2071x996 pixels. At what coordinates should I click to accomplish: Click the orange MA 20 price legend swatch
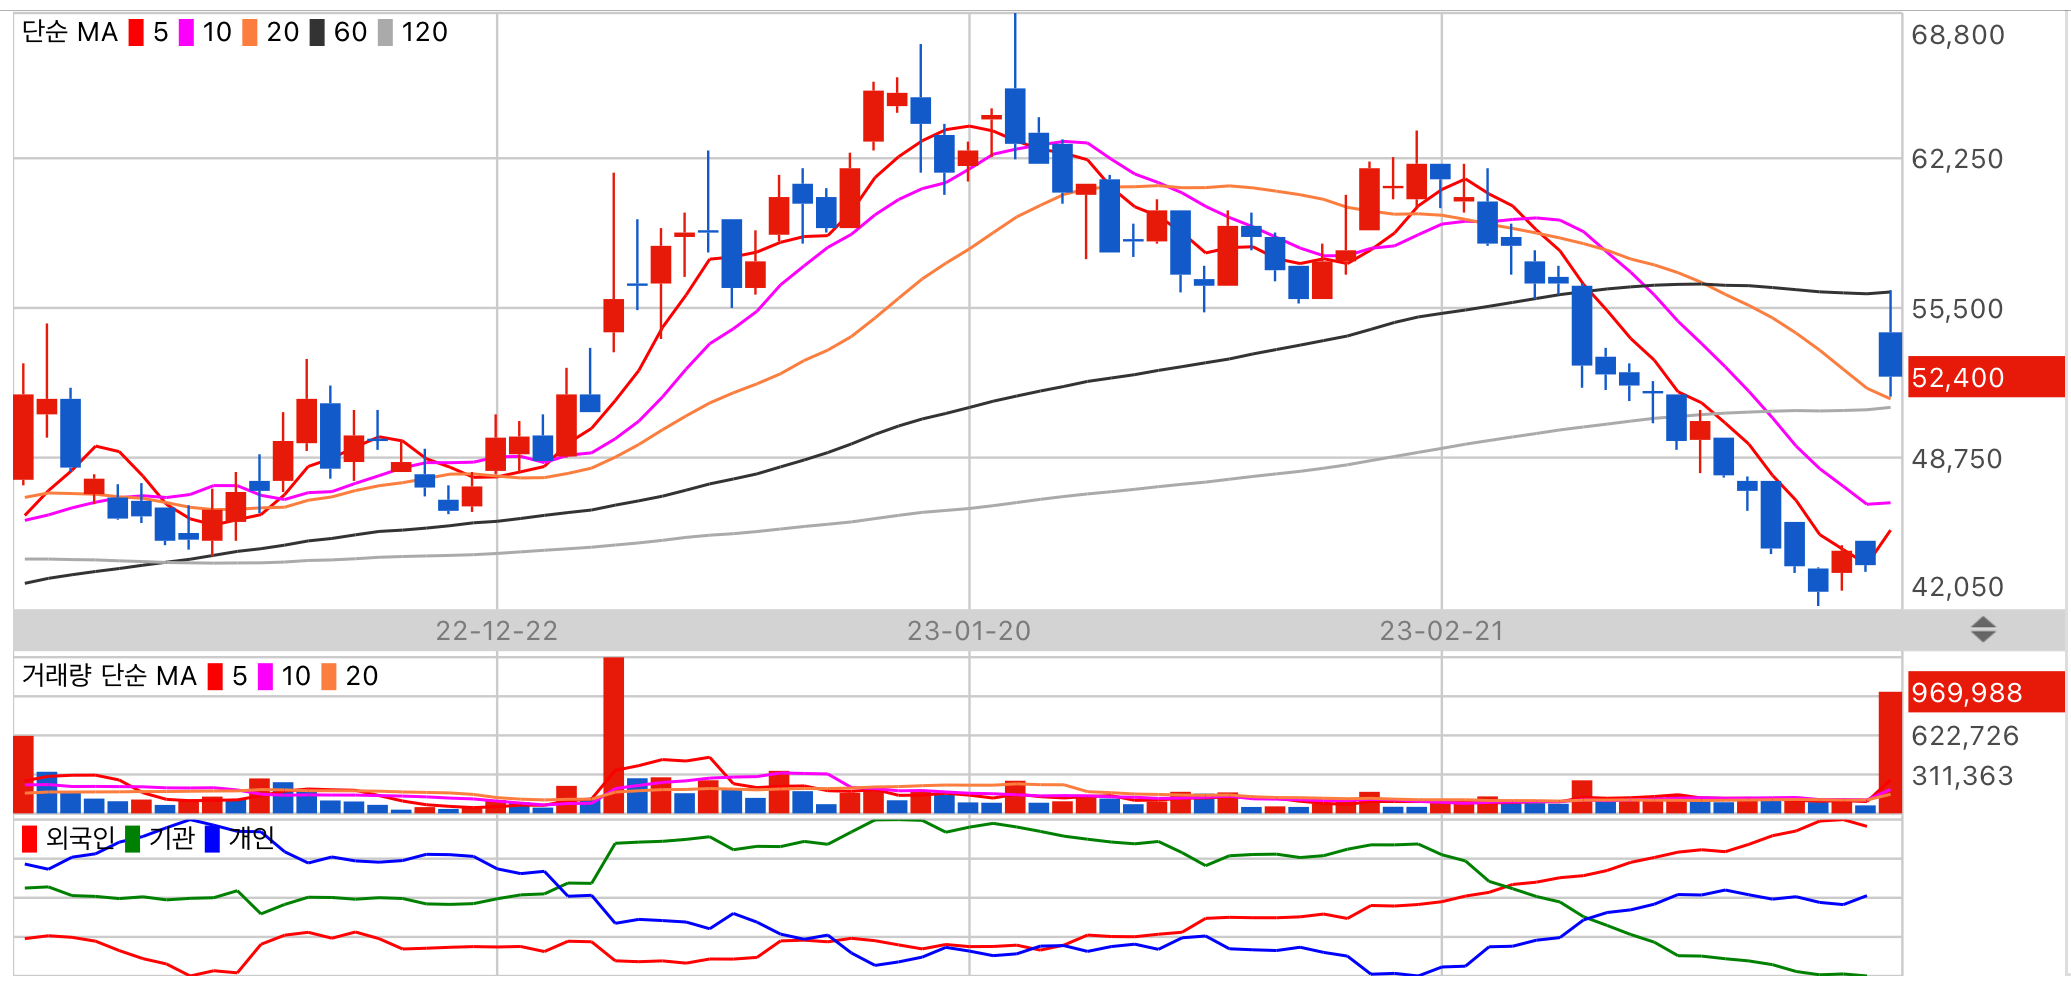tap(250, 33)
